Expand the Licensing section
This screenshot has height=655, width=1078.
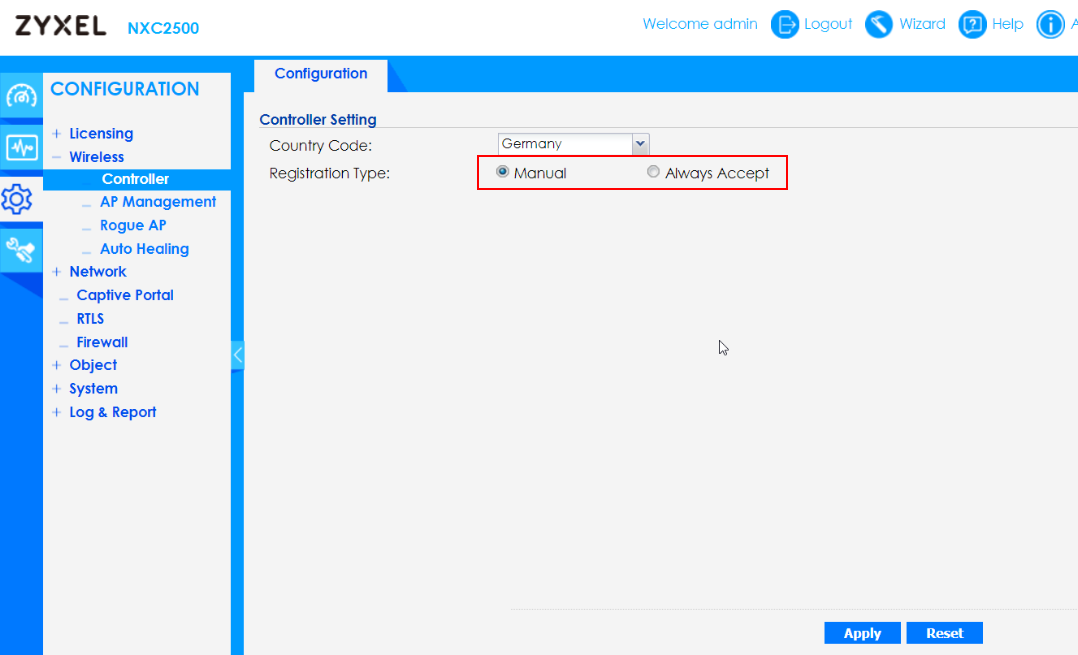point(57,133)
